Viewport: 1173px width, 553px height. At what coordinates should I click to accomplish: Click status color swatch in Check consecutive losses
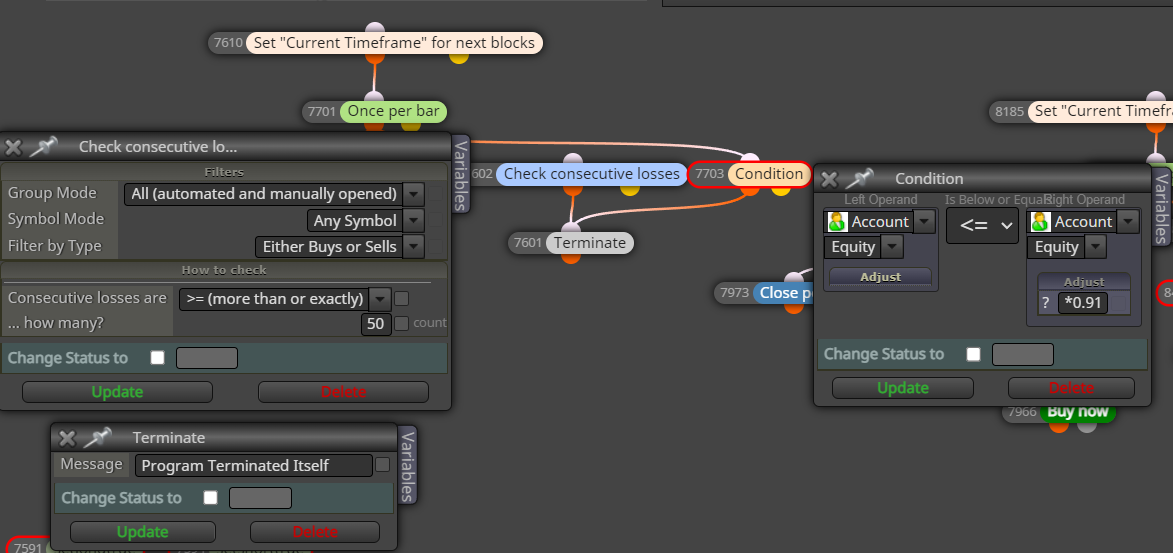[206, 358]
